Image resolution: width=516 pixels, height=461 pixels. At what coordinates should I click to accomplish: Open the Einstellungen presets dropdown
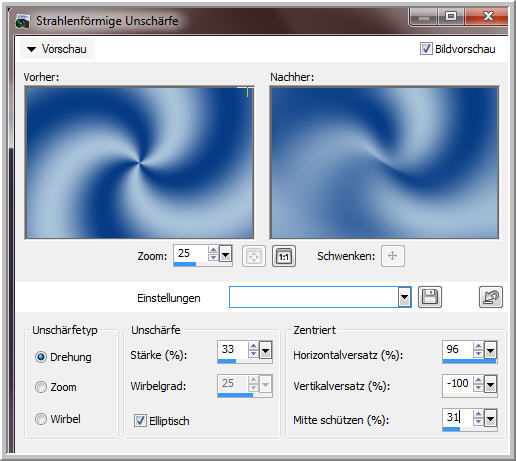[404, 297]
